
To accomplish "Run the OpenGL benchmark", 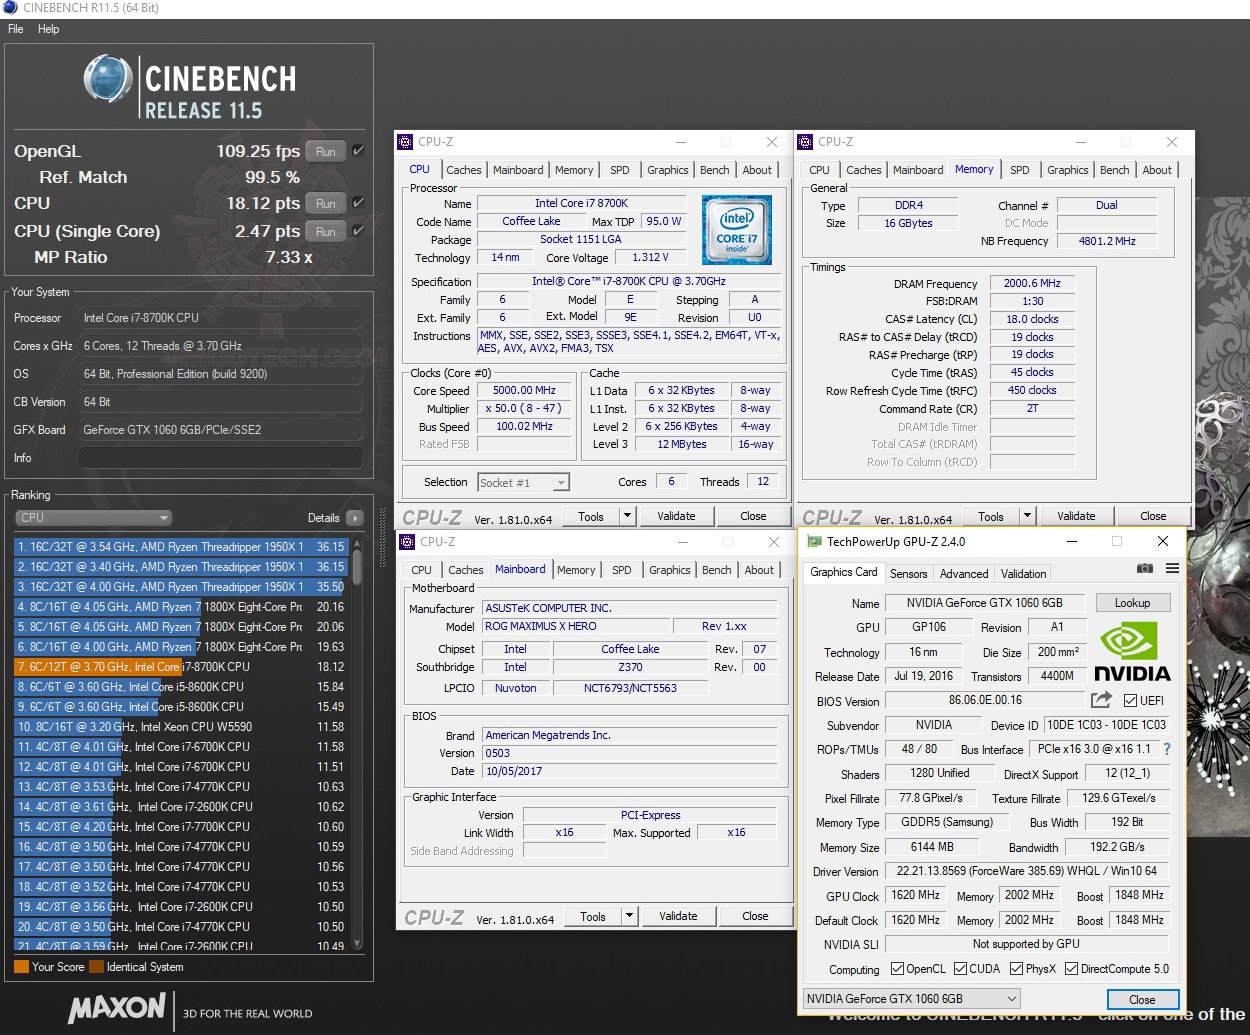I will (326, 151).
